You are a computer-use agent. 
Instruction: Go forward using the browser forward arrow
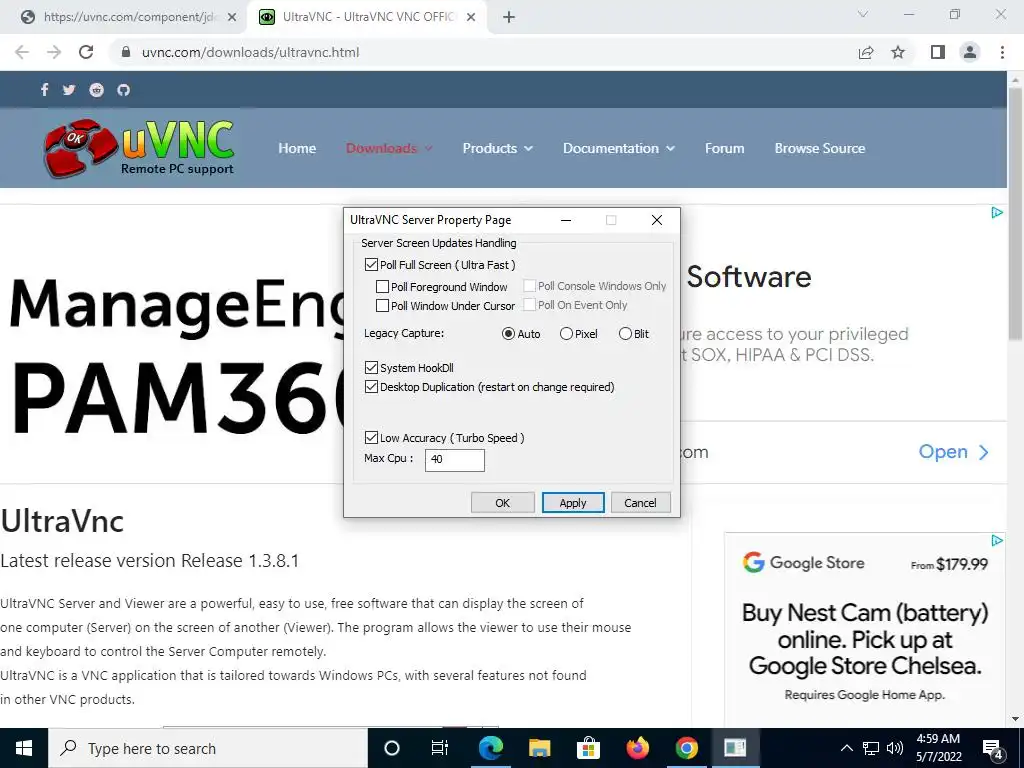tap(54, 52)
